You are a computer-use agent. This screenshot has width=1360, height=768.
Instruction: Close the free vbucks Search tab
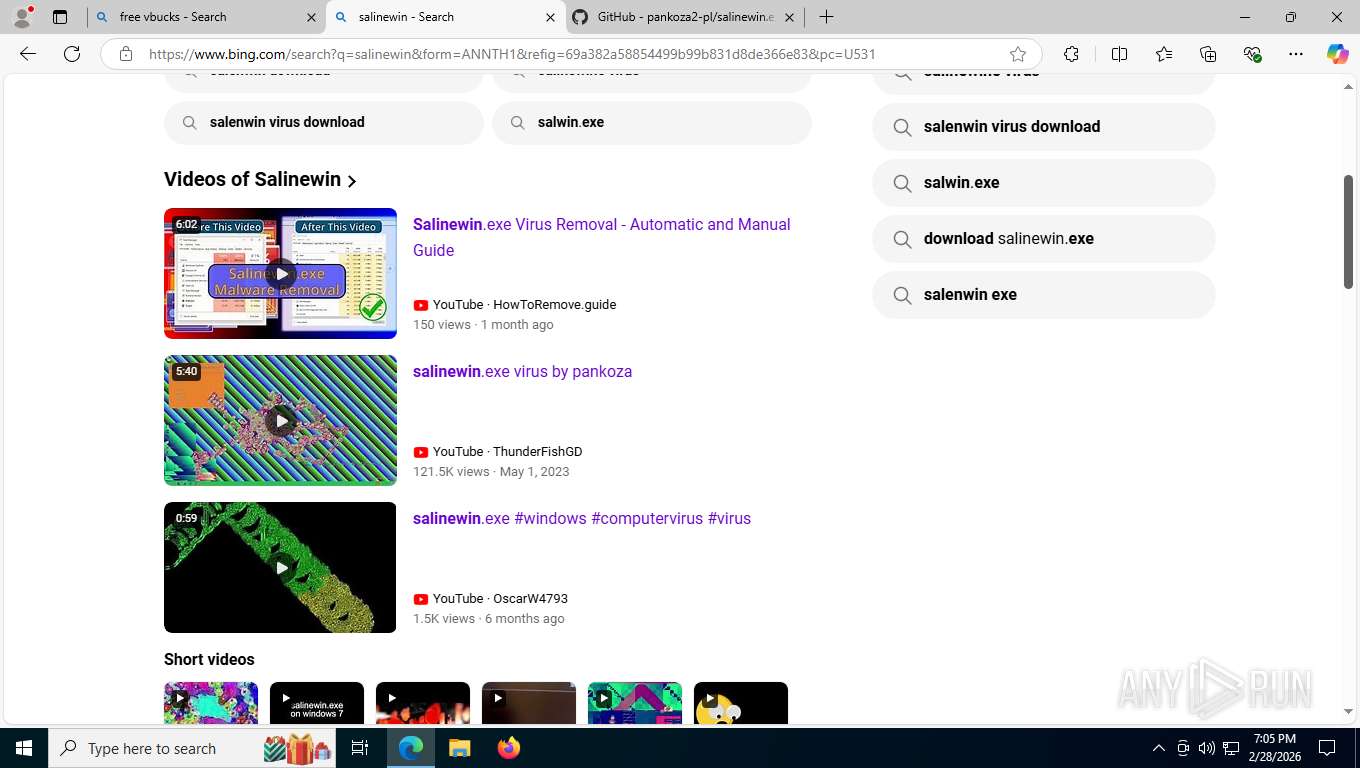click(x=311, y=17)
